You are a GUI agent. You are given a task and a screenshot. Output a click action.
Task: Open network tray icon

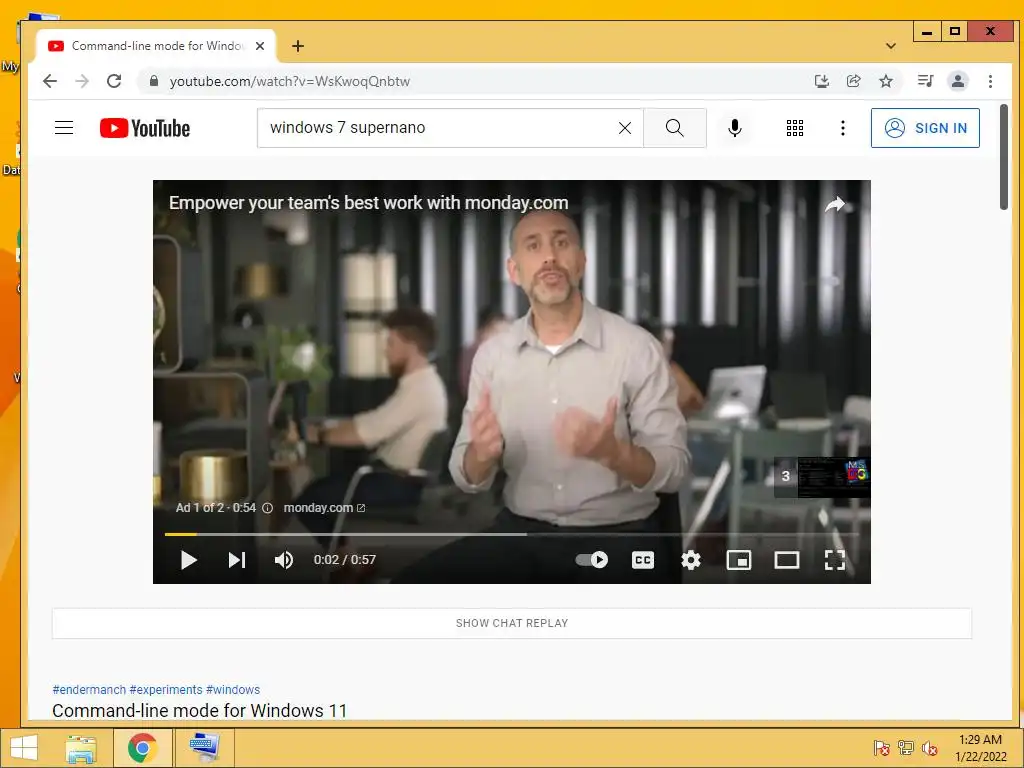click(906, 748)
